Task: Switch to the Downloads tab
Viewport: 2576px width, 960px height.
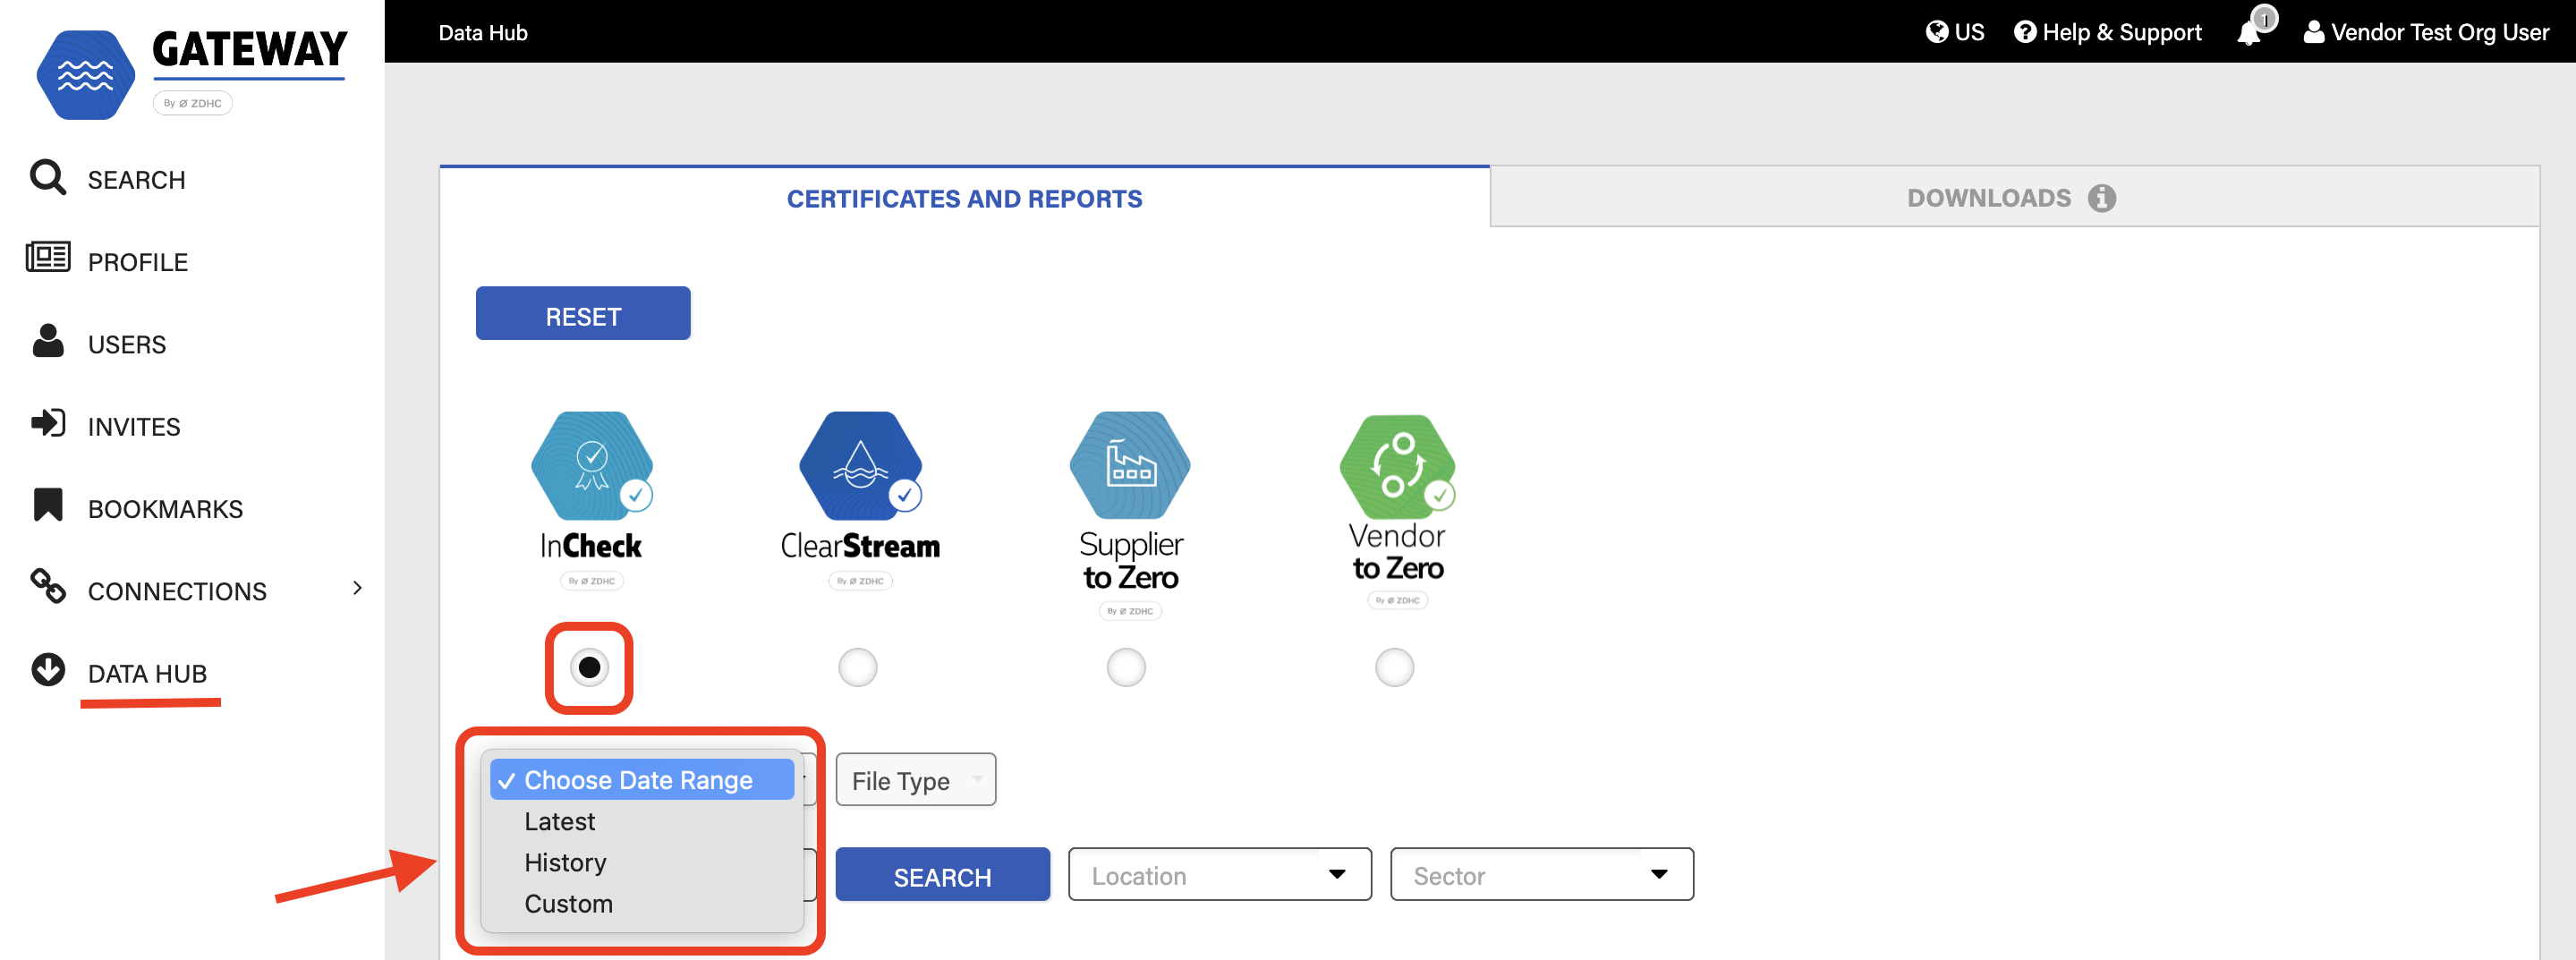Action: (2014, 198)
